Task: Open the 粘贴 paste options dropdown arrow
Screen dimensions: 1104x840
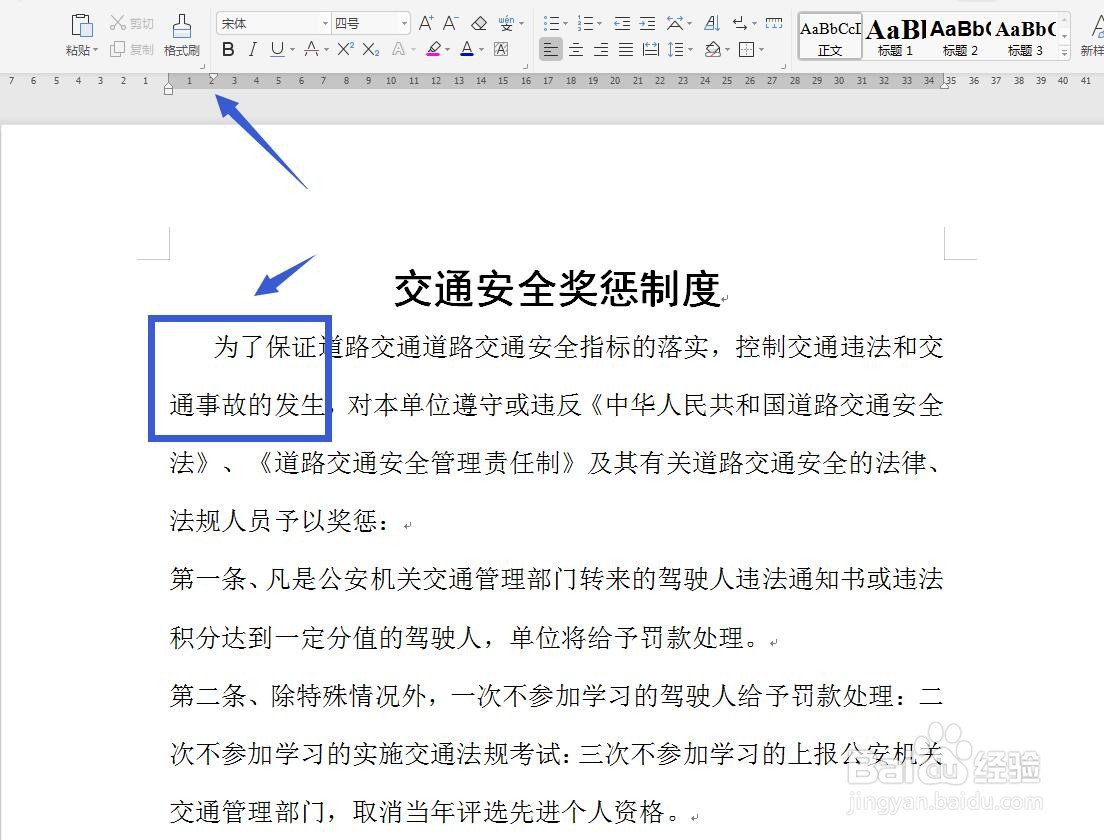Action: (95, 50)
